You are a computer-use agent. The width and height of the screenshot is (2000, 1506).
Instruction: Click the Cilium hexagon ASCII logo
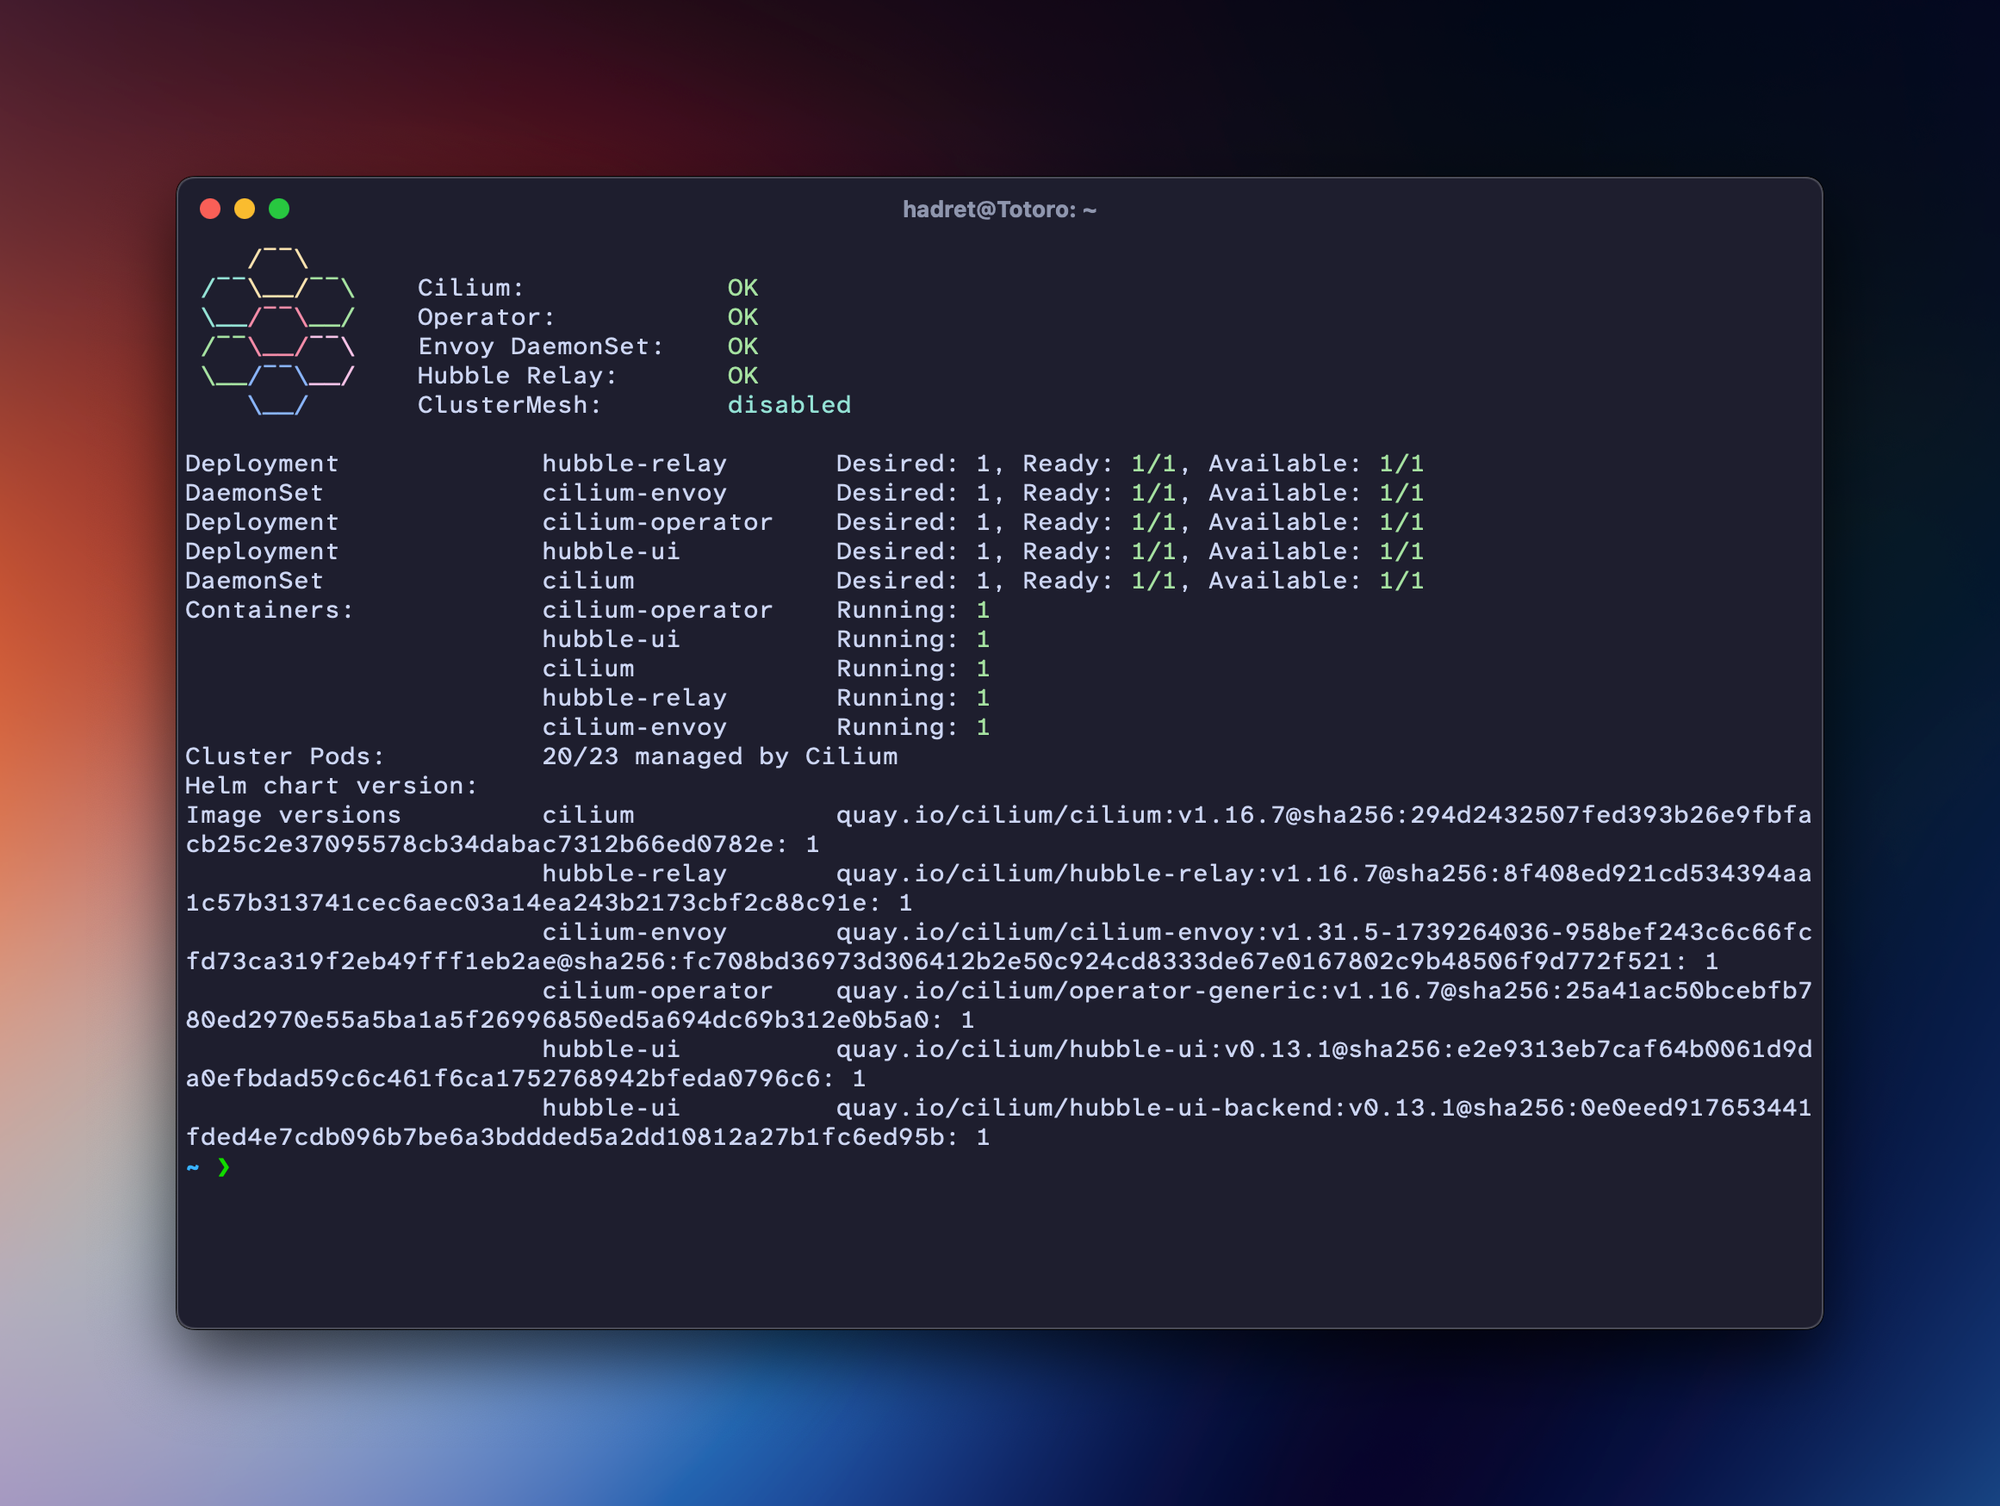tap(278, 332)
